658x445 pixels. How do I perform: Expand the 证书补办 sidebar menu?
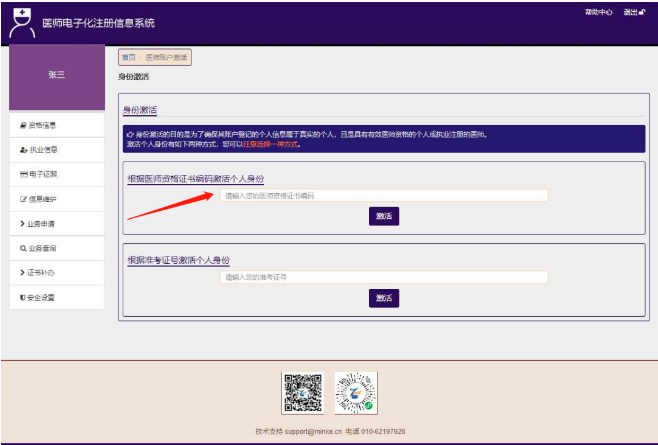point(40,272)
